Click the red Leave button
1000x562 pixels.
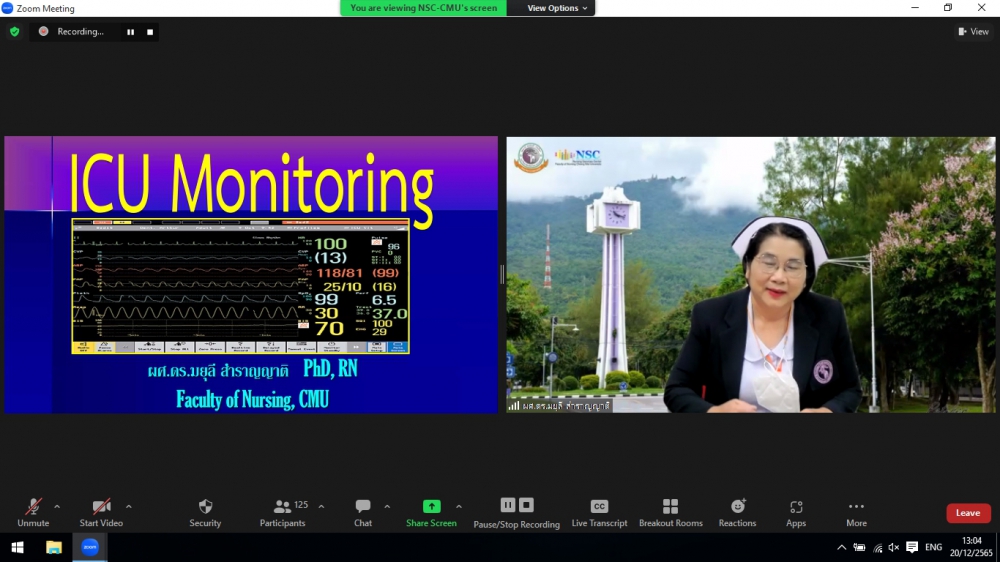968,513
